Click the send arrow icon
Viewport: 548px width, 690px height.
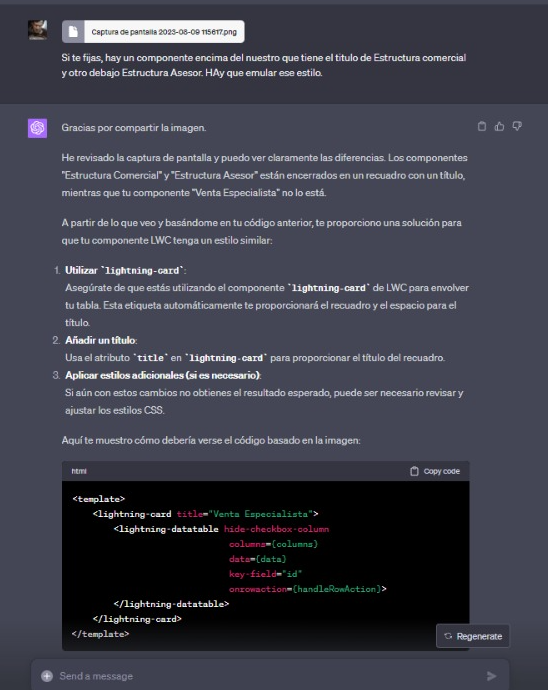(x=491, y=676)
